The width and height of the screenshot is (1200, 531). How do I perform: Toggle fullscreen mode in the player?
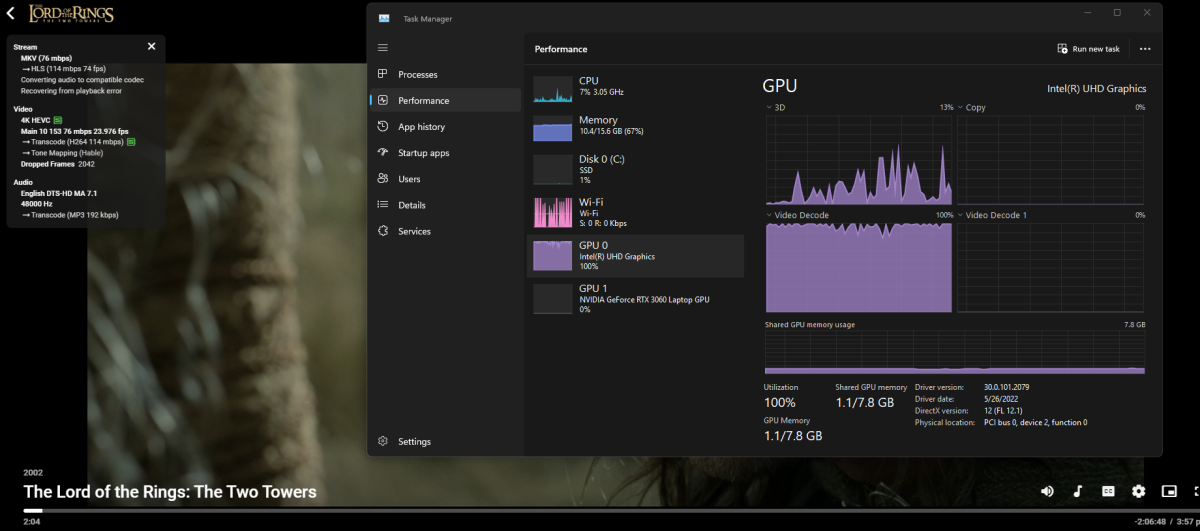(1196, 491)
